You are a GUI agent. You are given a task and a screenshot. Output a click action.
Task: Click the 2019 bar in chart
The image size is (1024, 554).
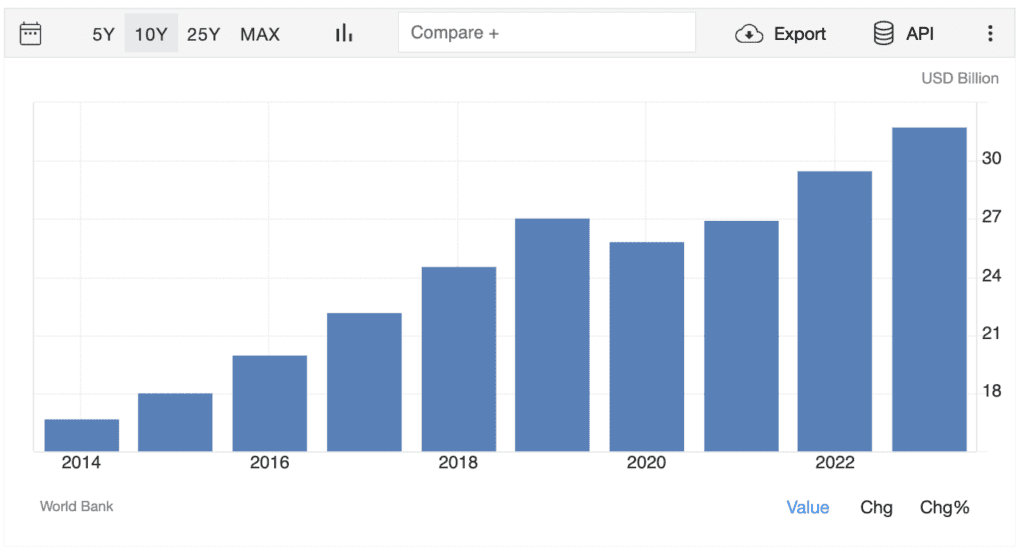(x=552, y=334)
